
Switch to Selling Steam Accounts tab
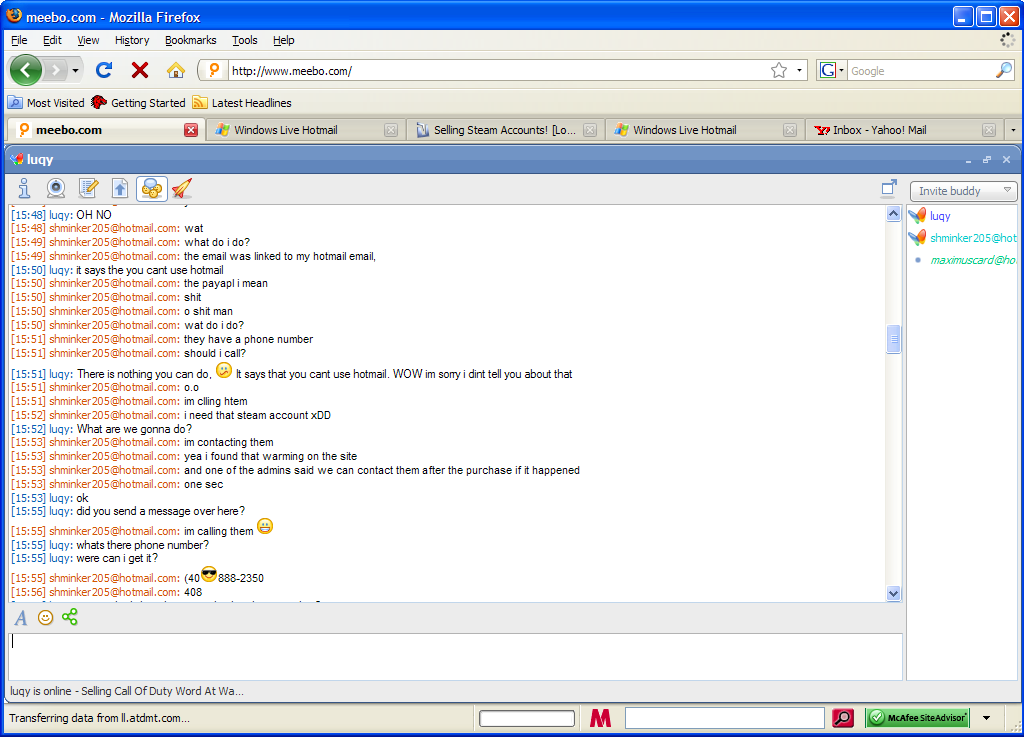[x=504, y=130]
